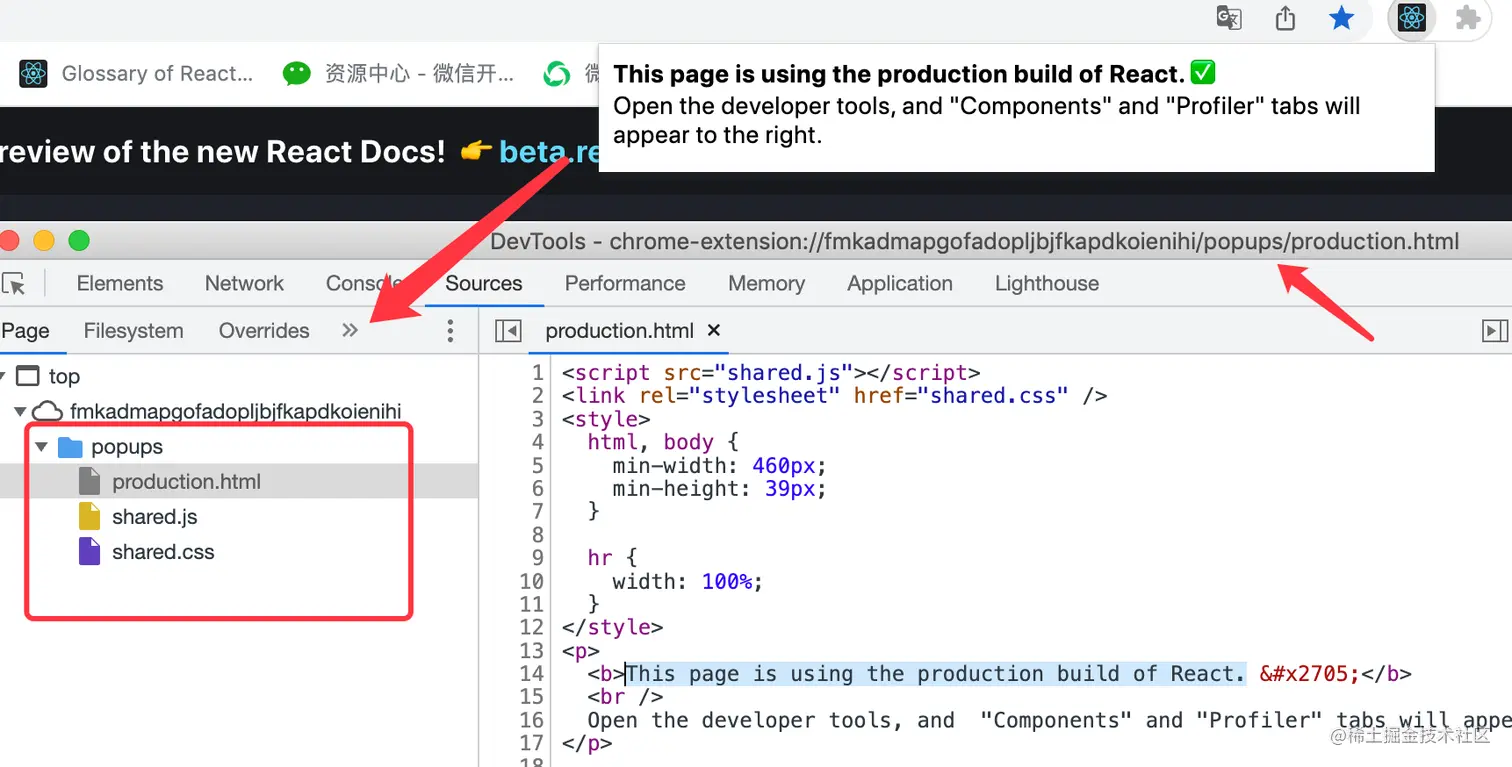Select the Page navigator tab

pyautogui.click(x=25, y=331)
